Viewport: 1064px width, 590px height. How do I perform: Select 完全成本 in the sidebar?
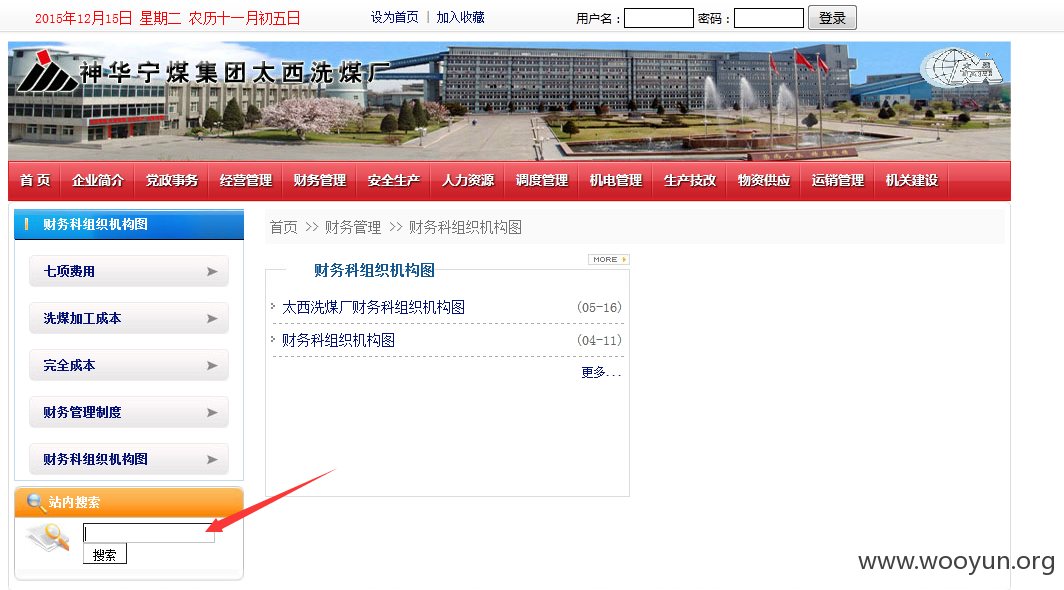click(x=129, y=365)
